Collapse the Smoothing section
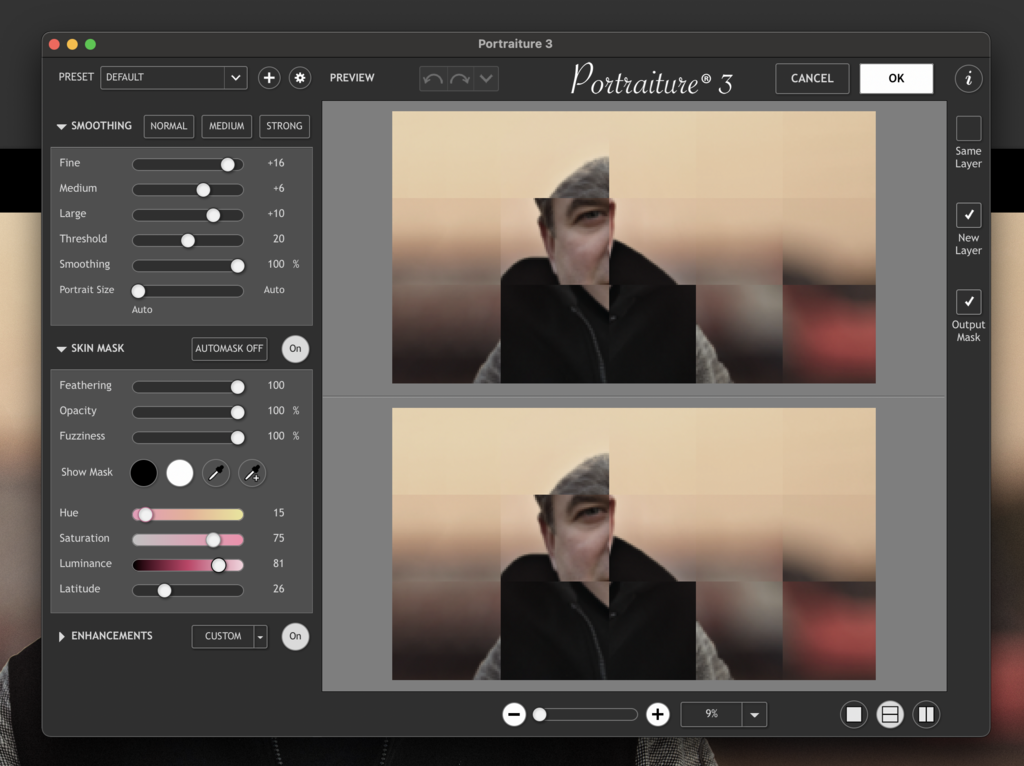The image size is (1024, 766). click(61, 126)
